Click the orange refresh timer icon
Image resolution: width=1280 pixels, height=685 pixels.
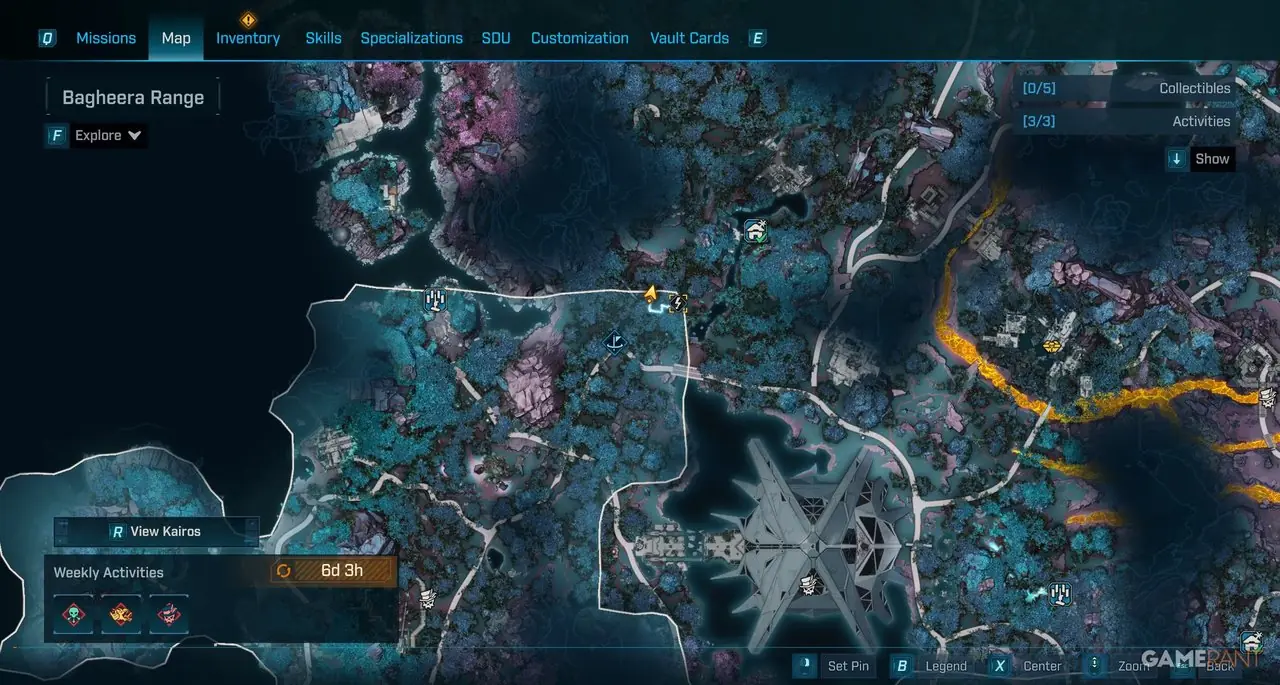[284, 571]
